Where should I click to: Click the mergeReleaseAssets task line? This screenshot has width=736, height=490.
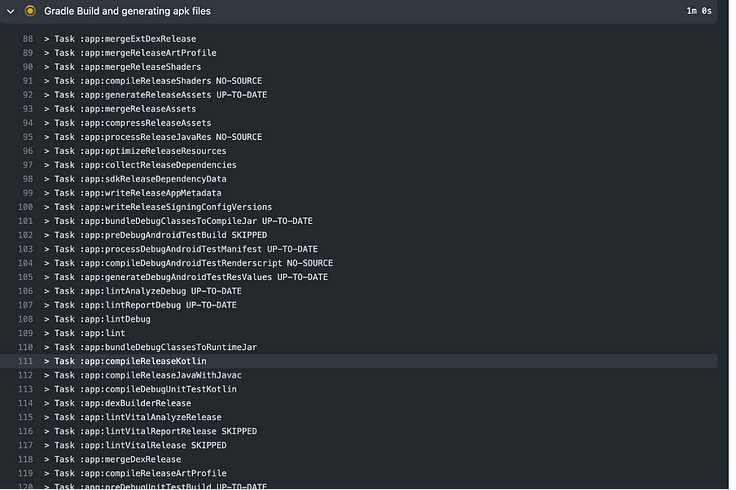pyautogui.click(x=120, y=109)
